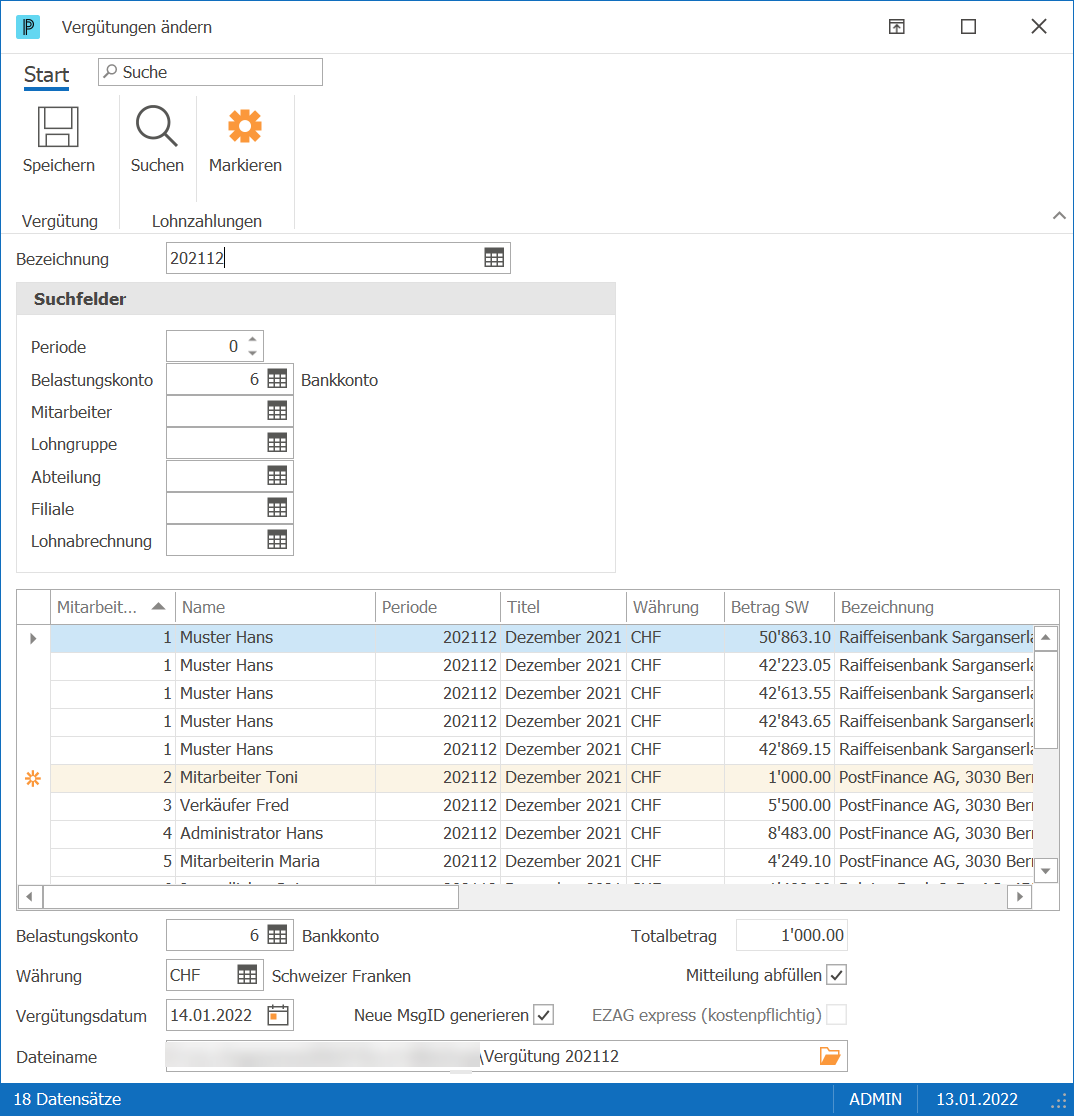Open the Lohnabrechnung lookup grid
This screenshot has height=1116, width=1074.
click(277, 539)
